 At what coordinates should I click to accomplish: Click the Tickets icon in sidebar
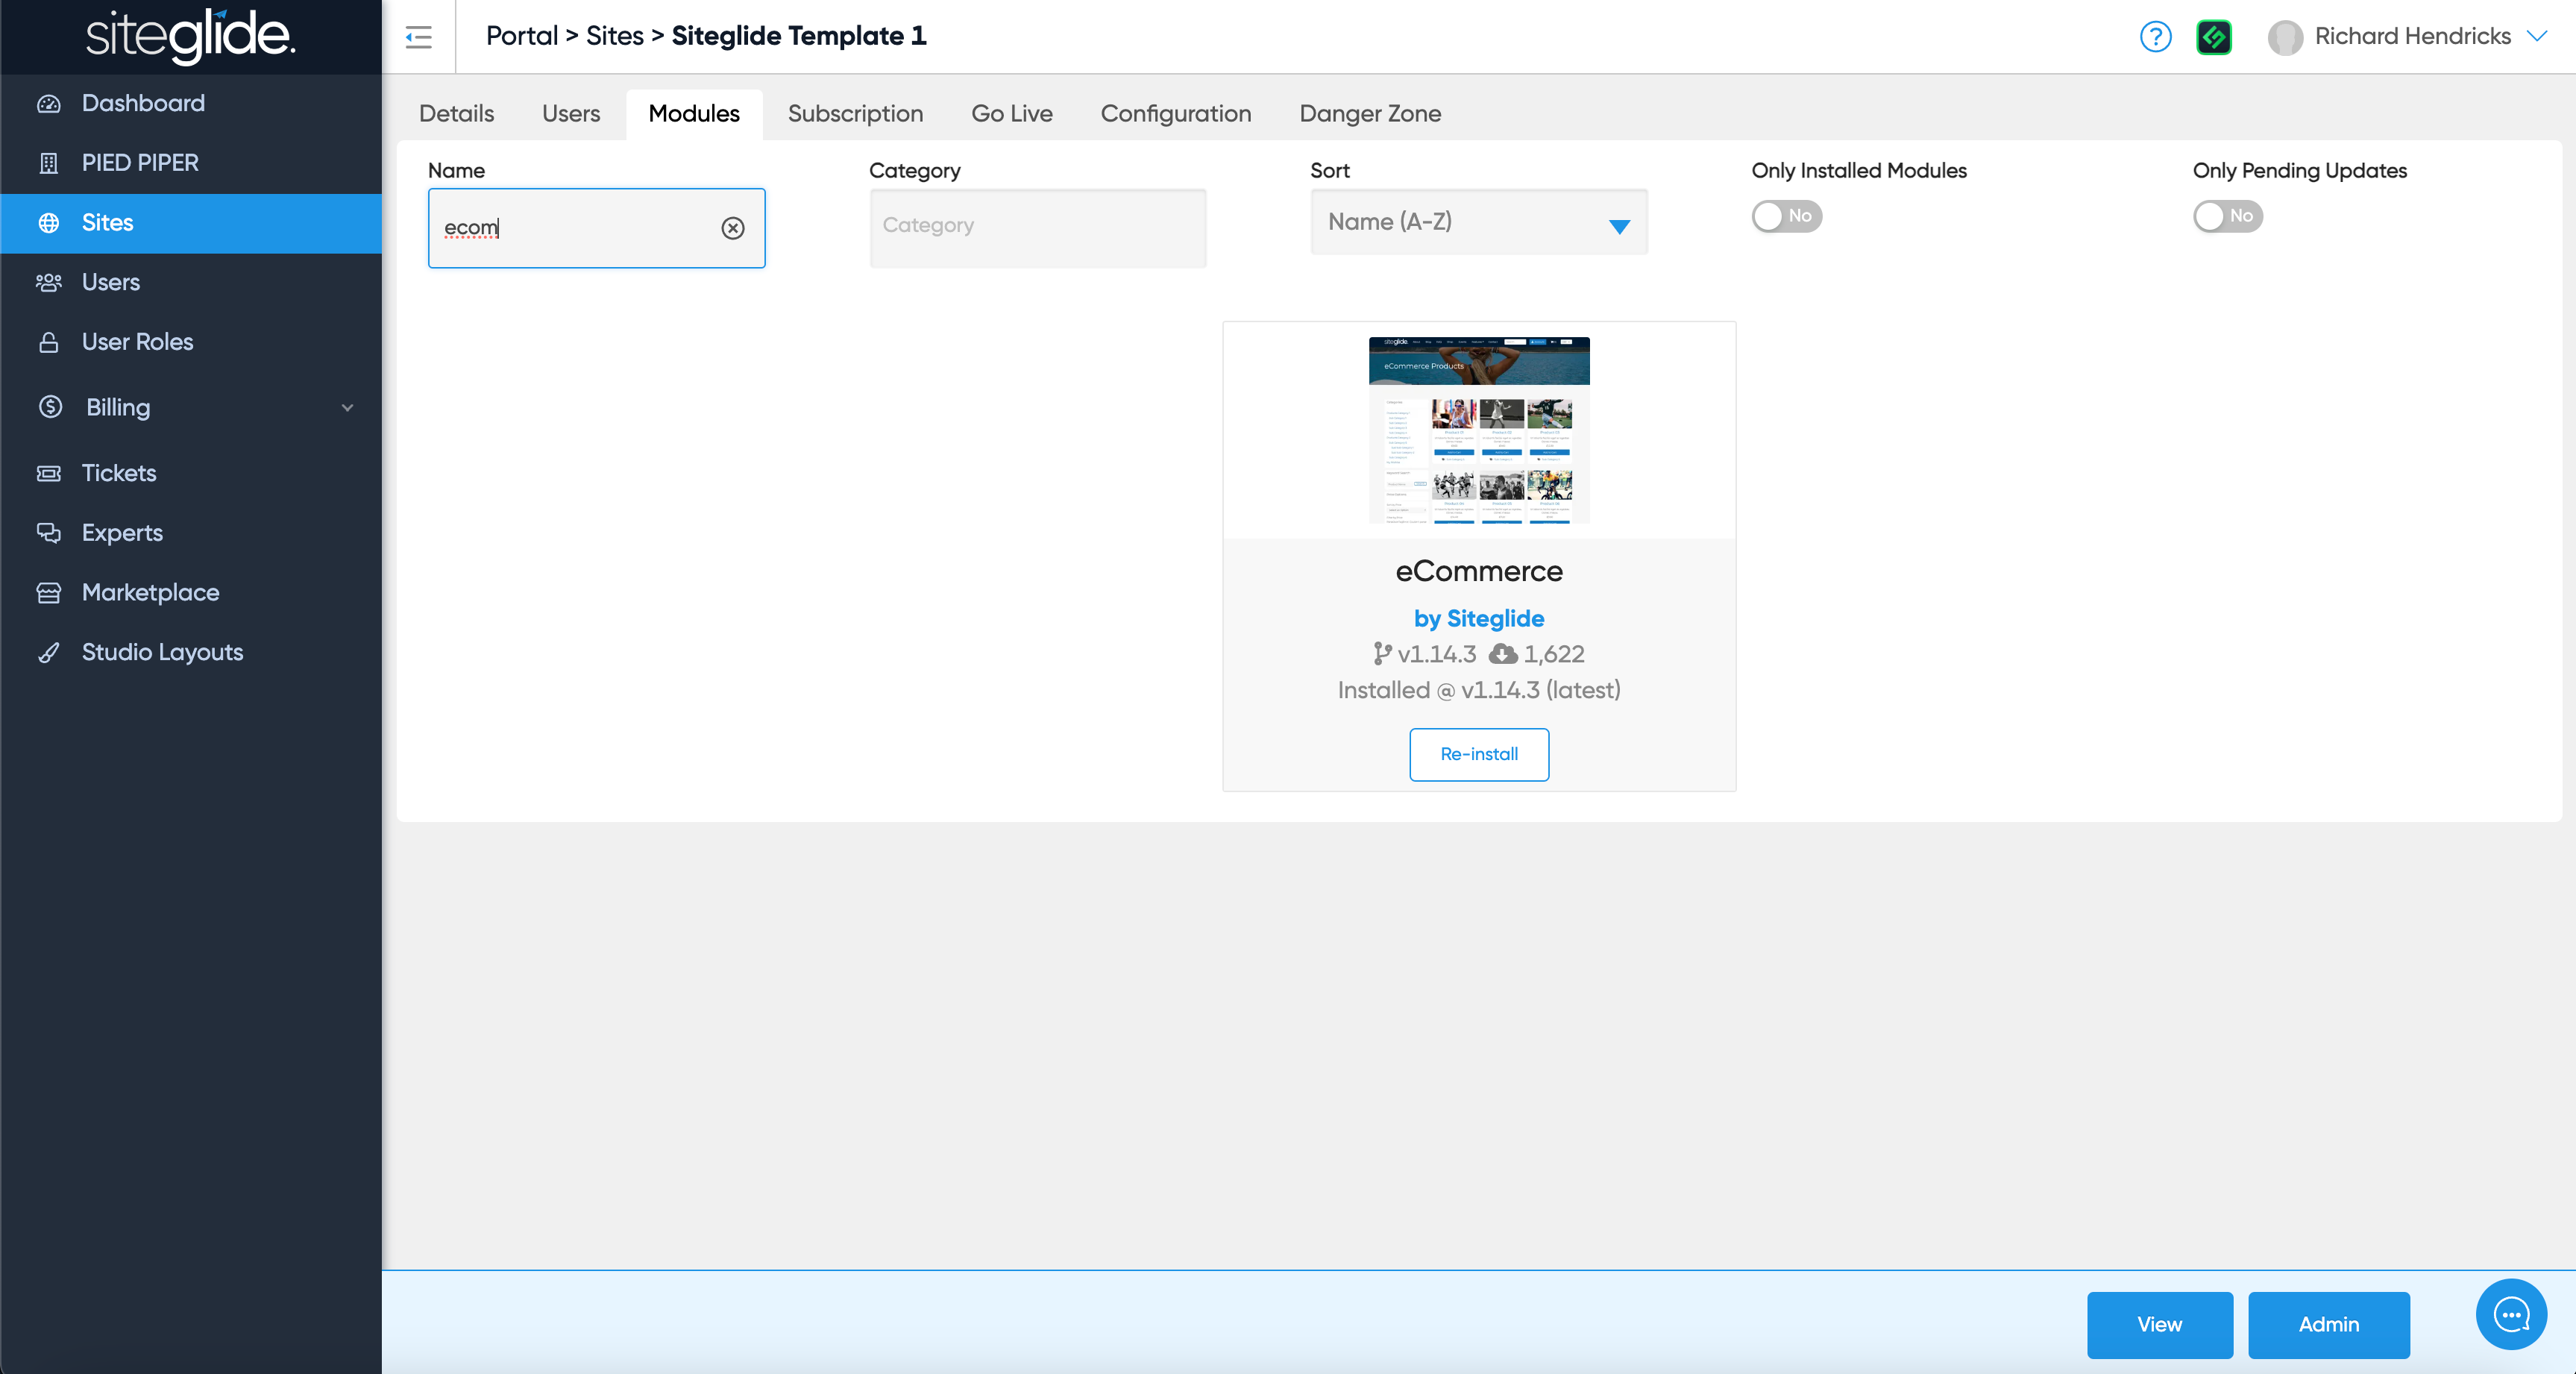(x=49, y=473)
